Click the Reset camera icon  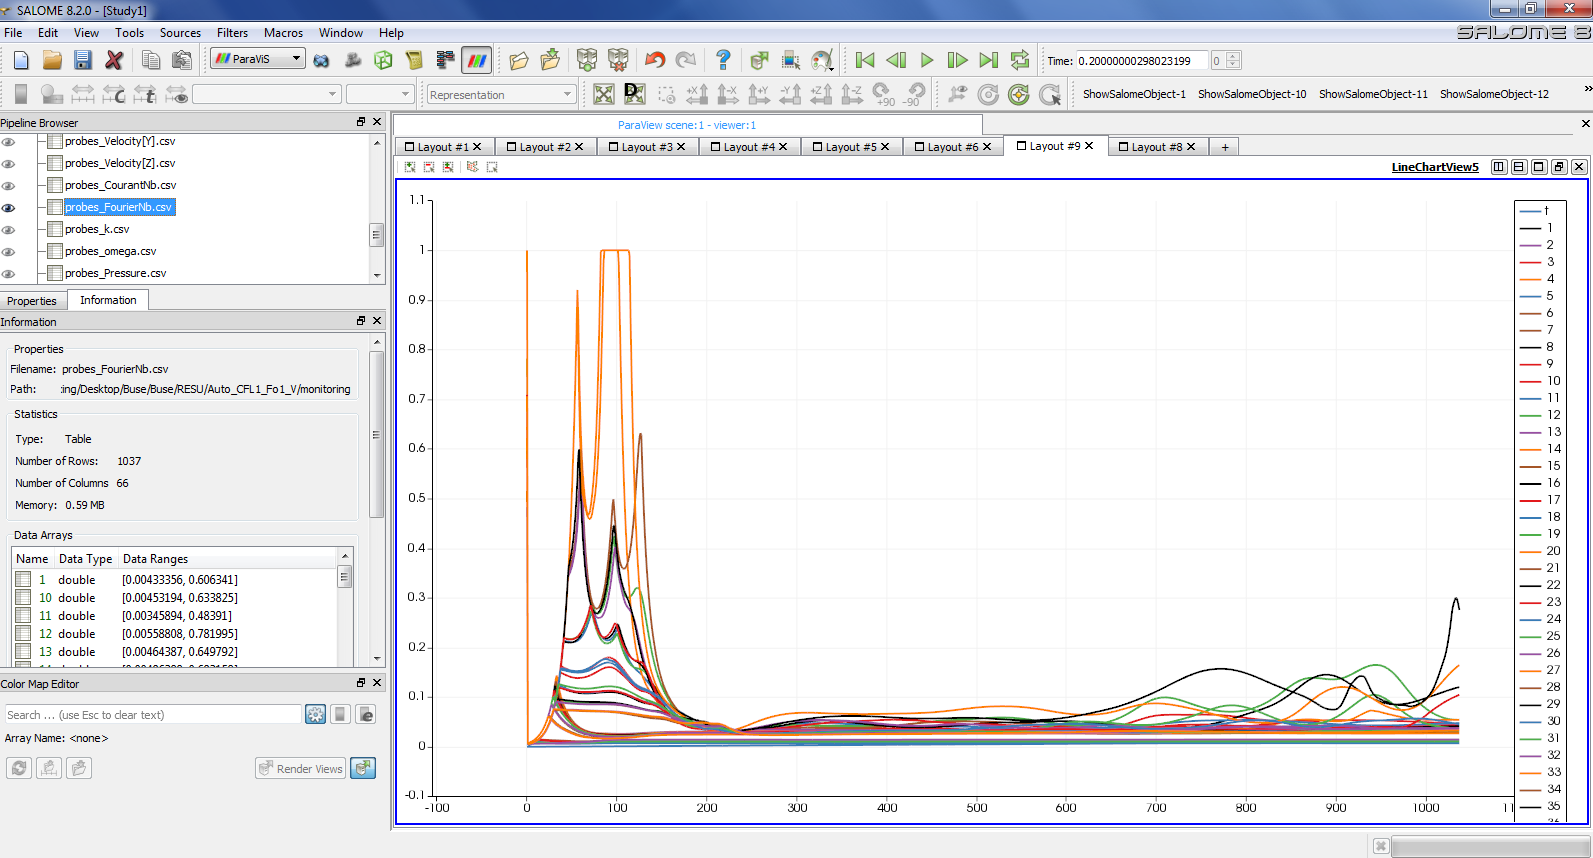coord(604,95)
